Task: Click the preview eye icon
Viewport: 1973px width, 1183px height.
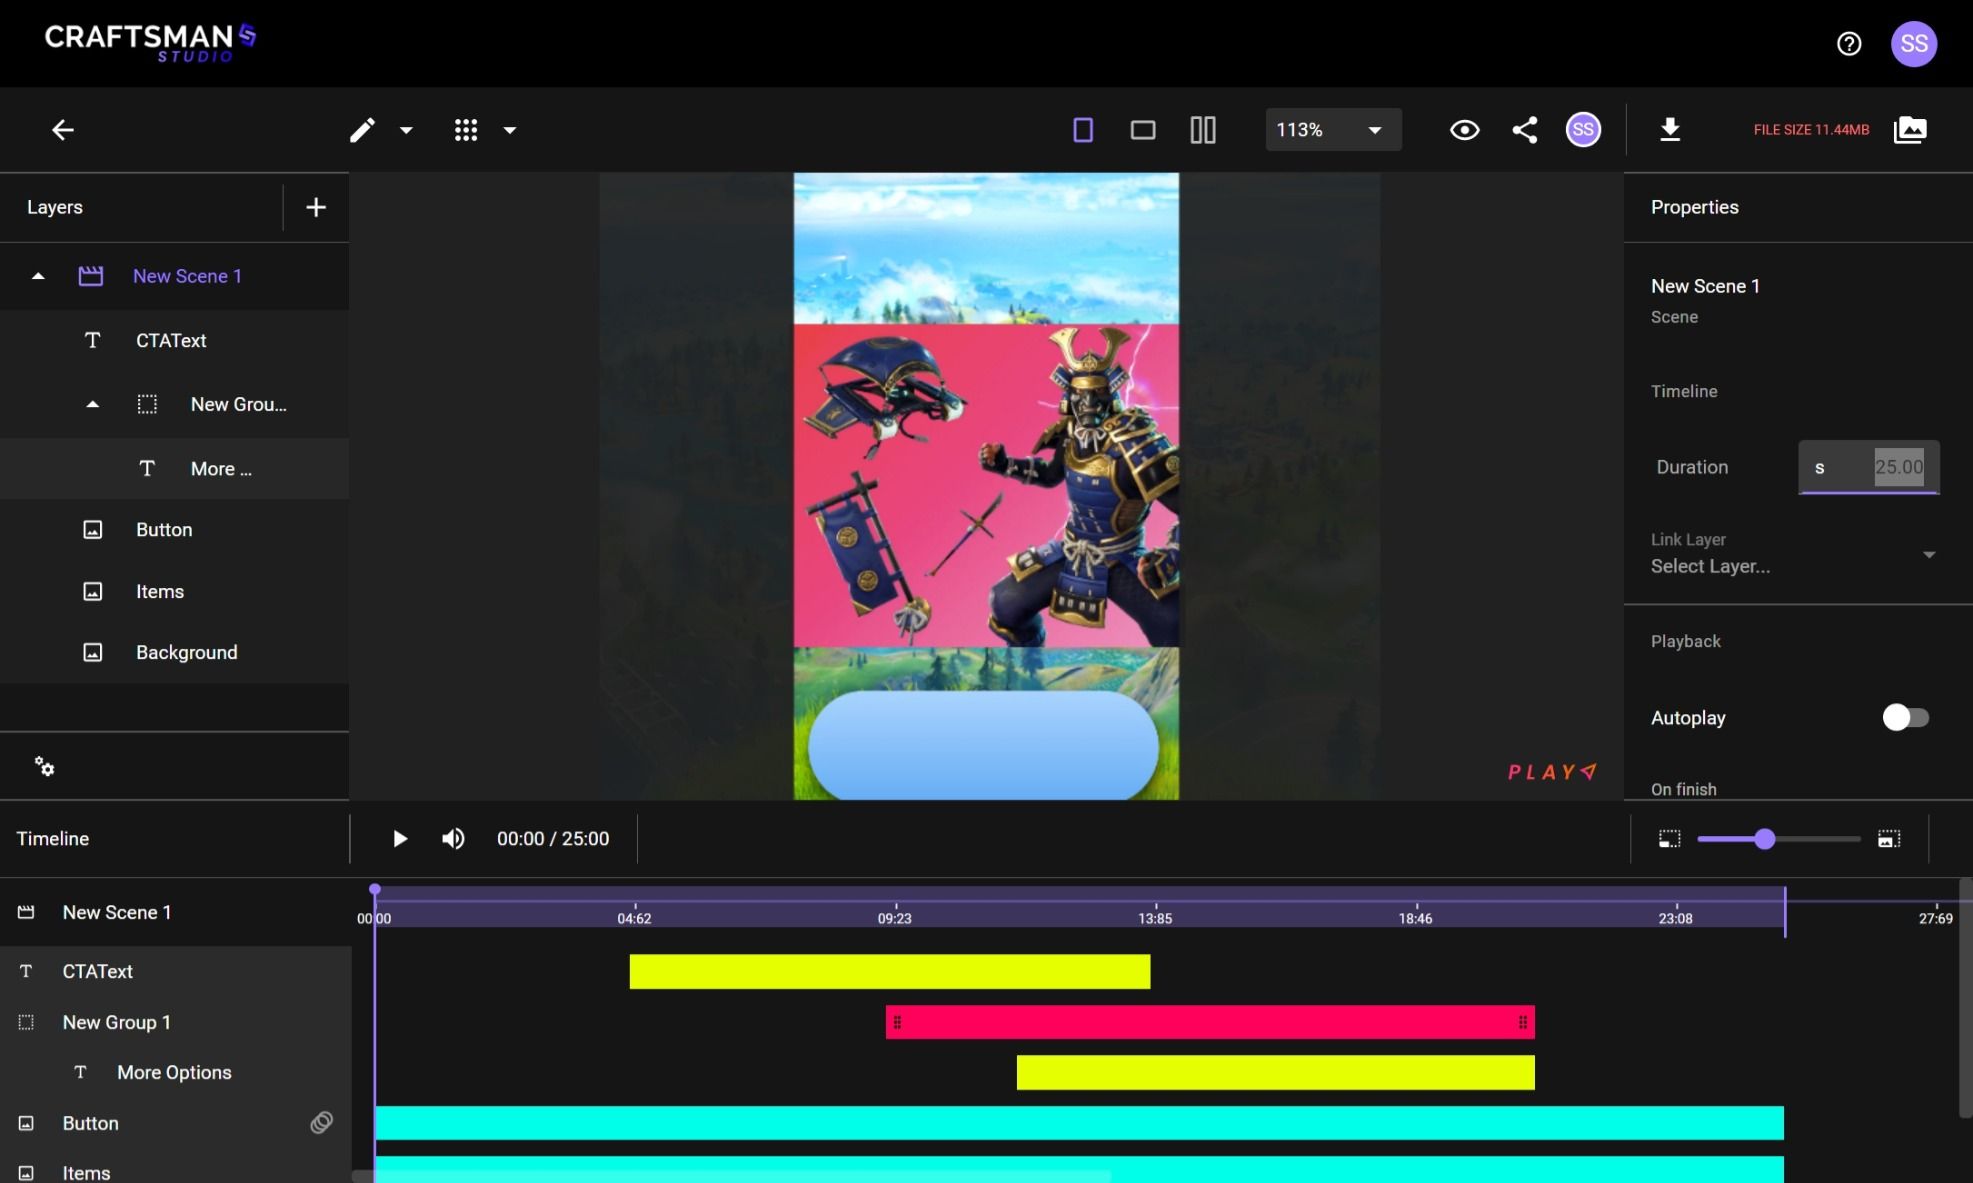Action: tap(1465, 130)
